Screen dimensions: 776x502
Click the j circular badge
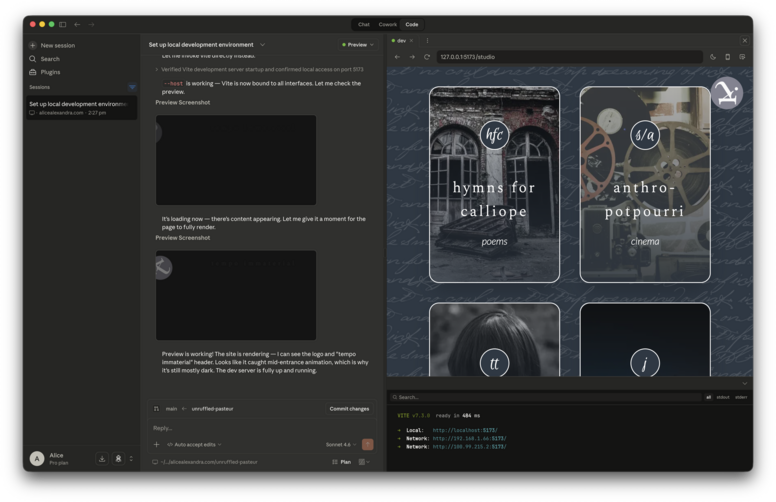[645, 363]
